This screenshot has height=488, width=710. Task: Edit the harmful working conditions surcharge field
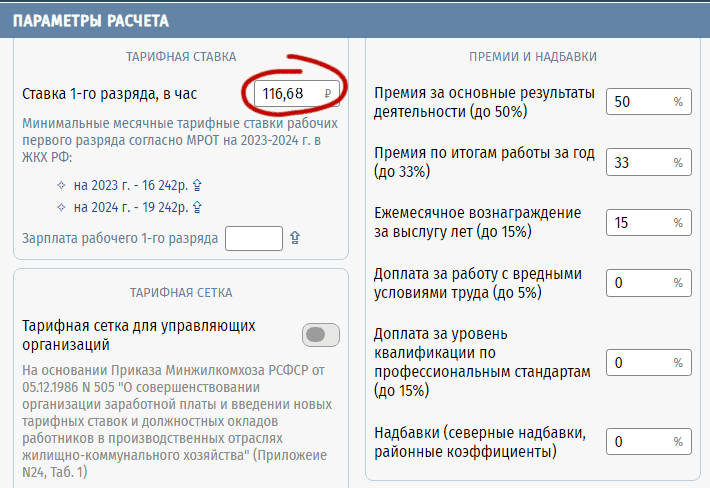click(x=649, y=283)
